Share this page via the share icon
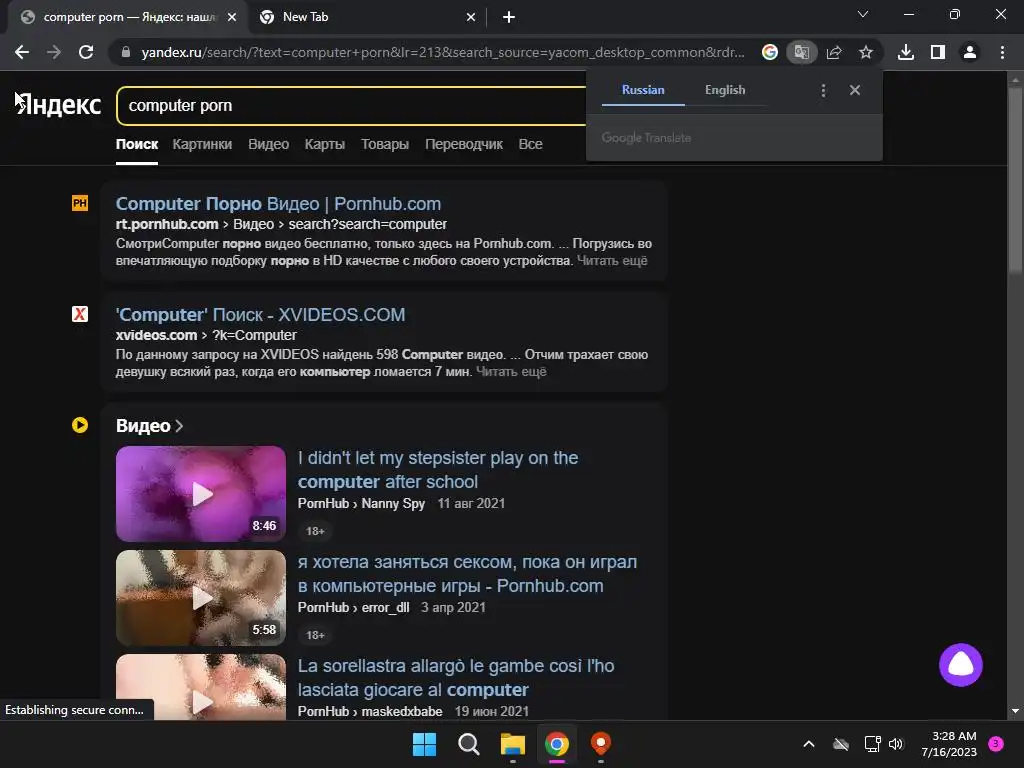 834,52
